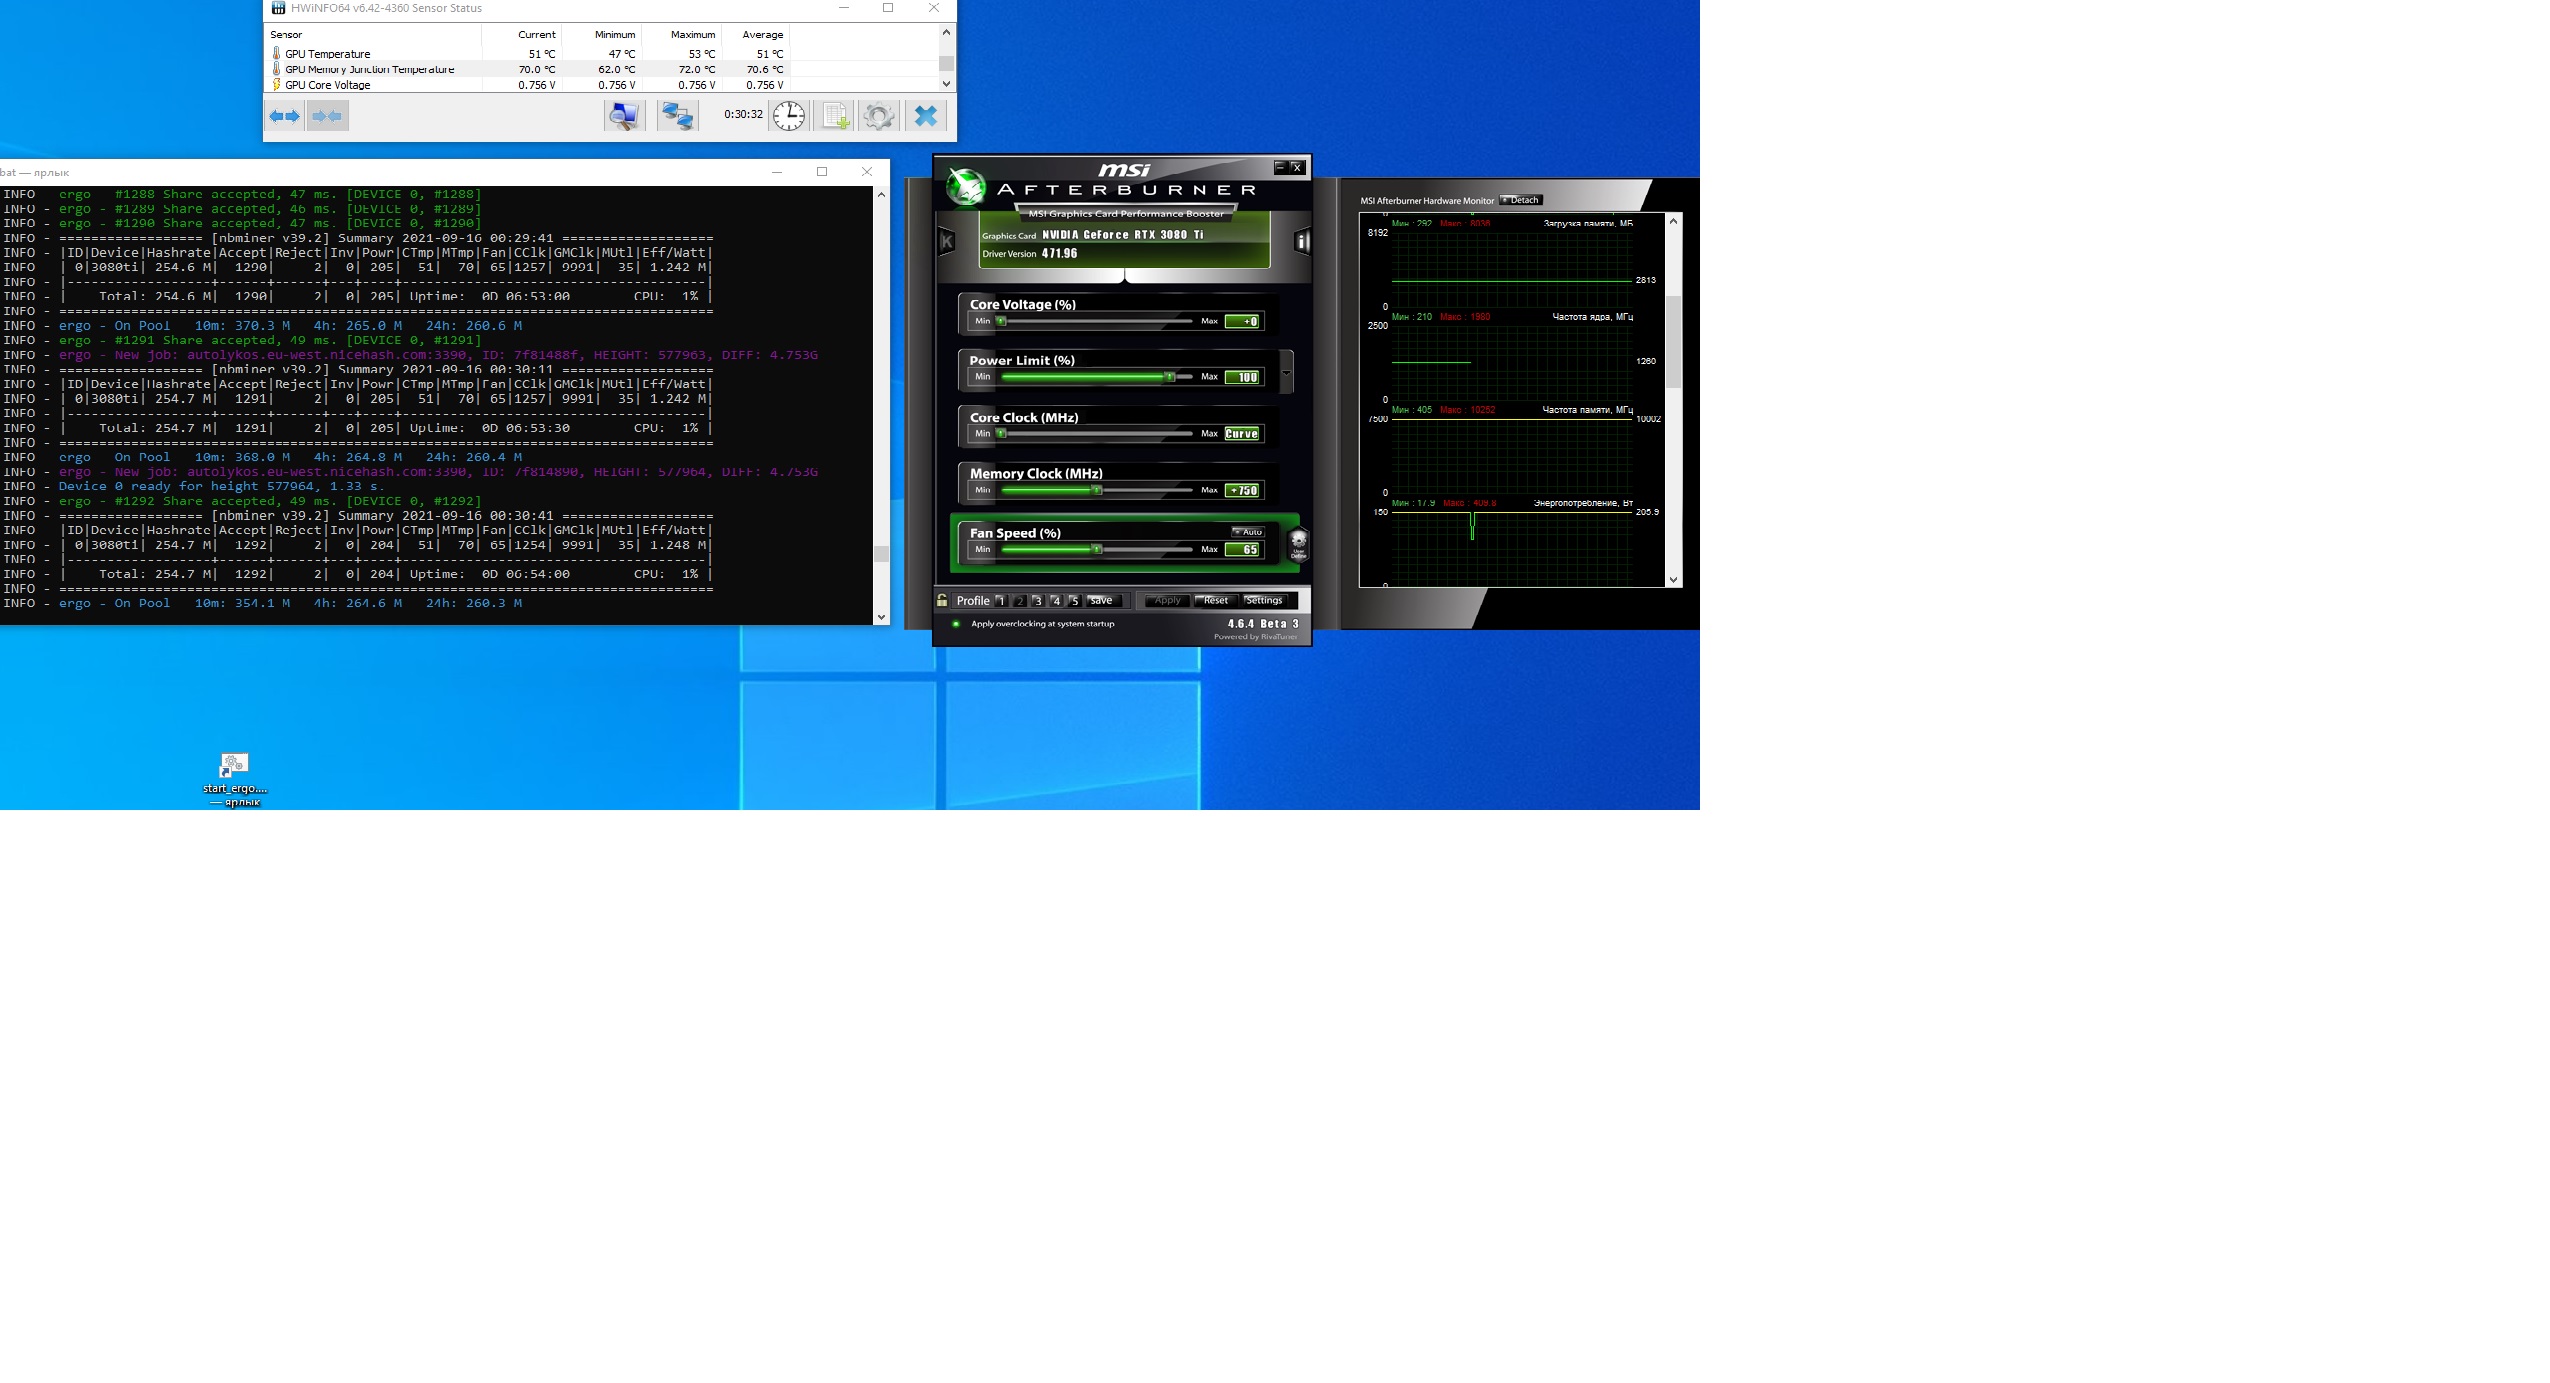Click HWiNFO logging spreadsheet plus icon
This screenshot has height=1383, width=2550.
point(835,116)
